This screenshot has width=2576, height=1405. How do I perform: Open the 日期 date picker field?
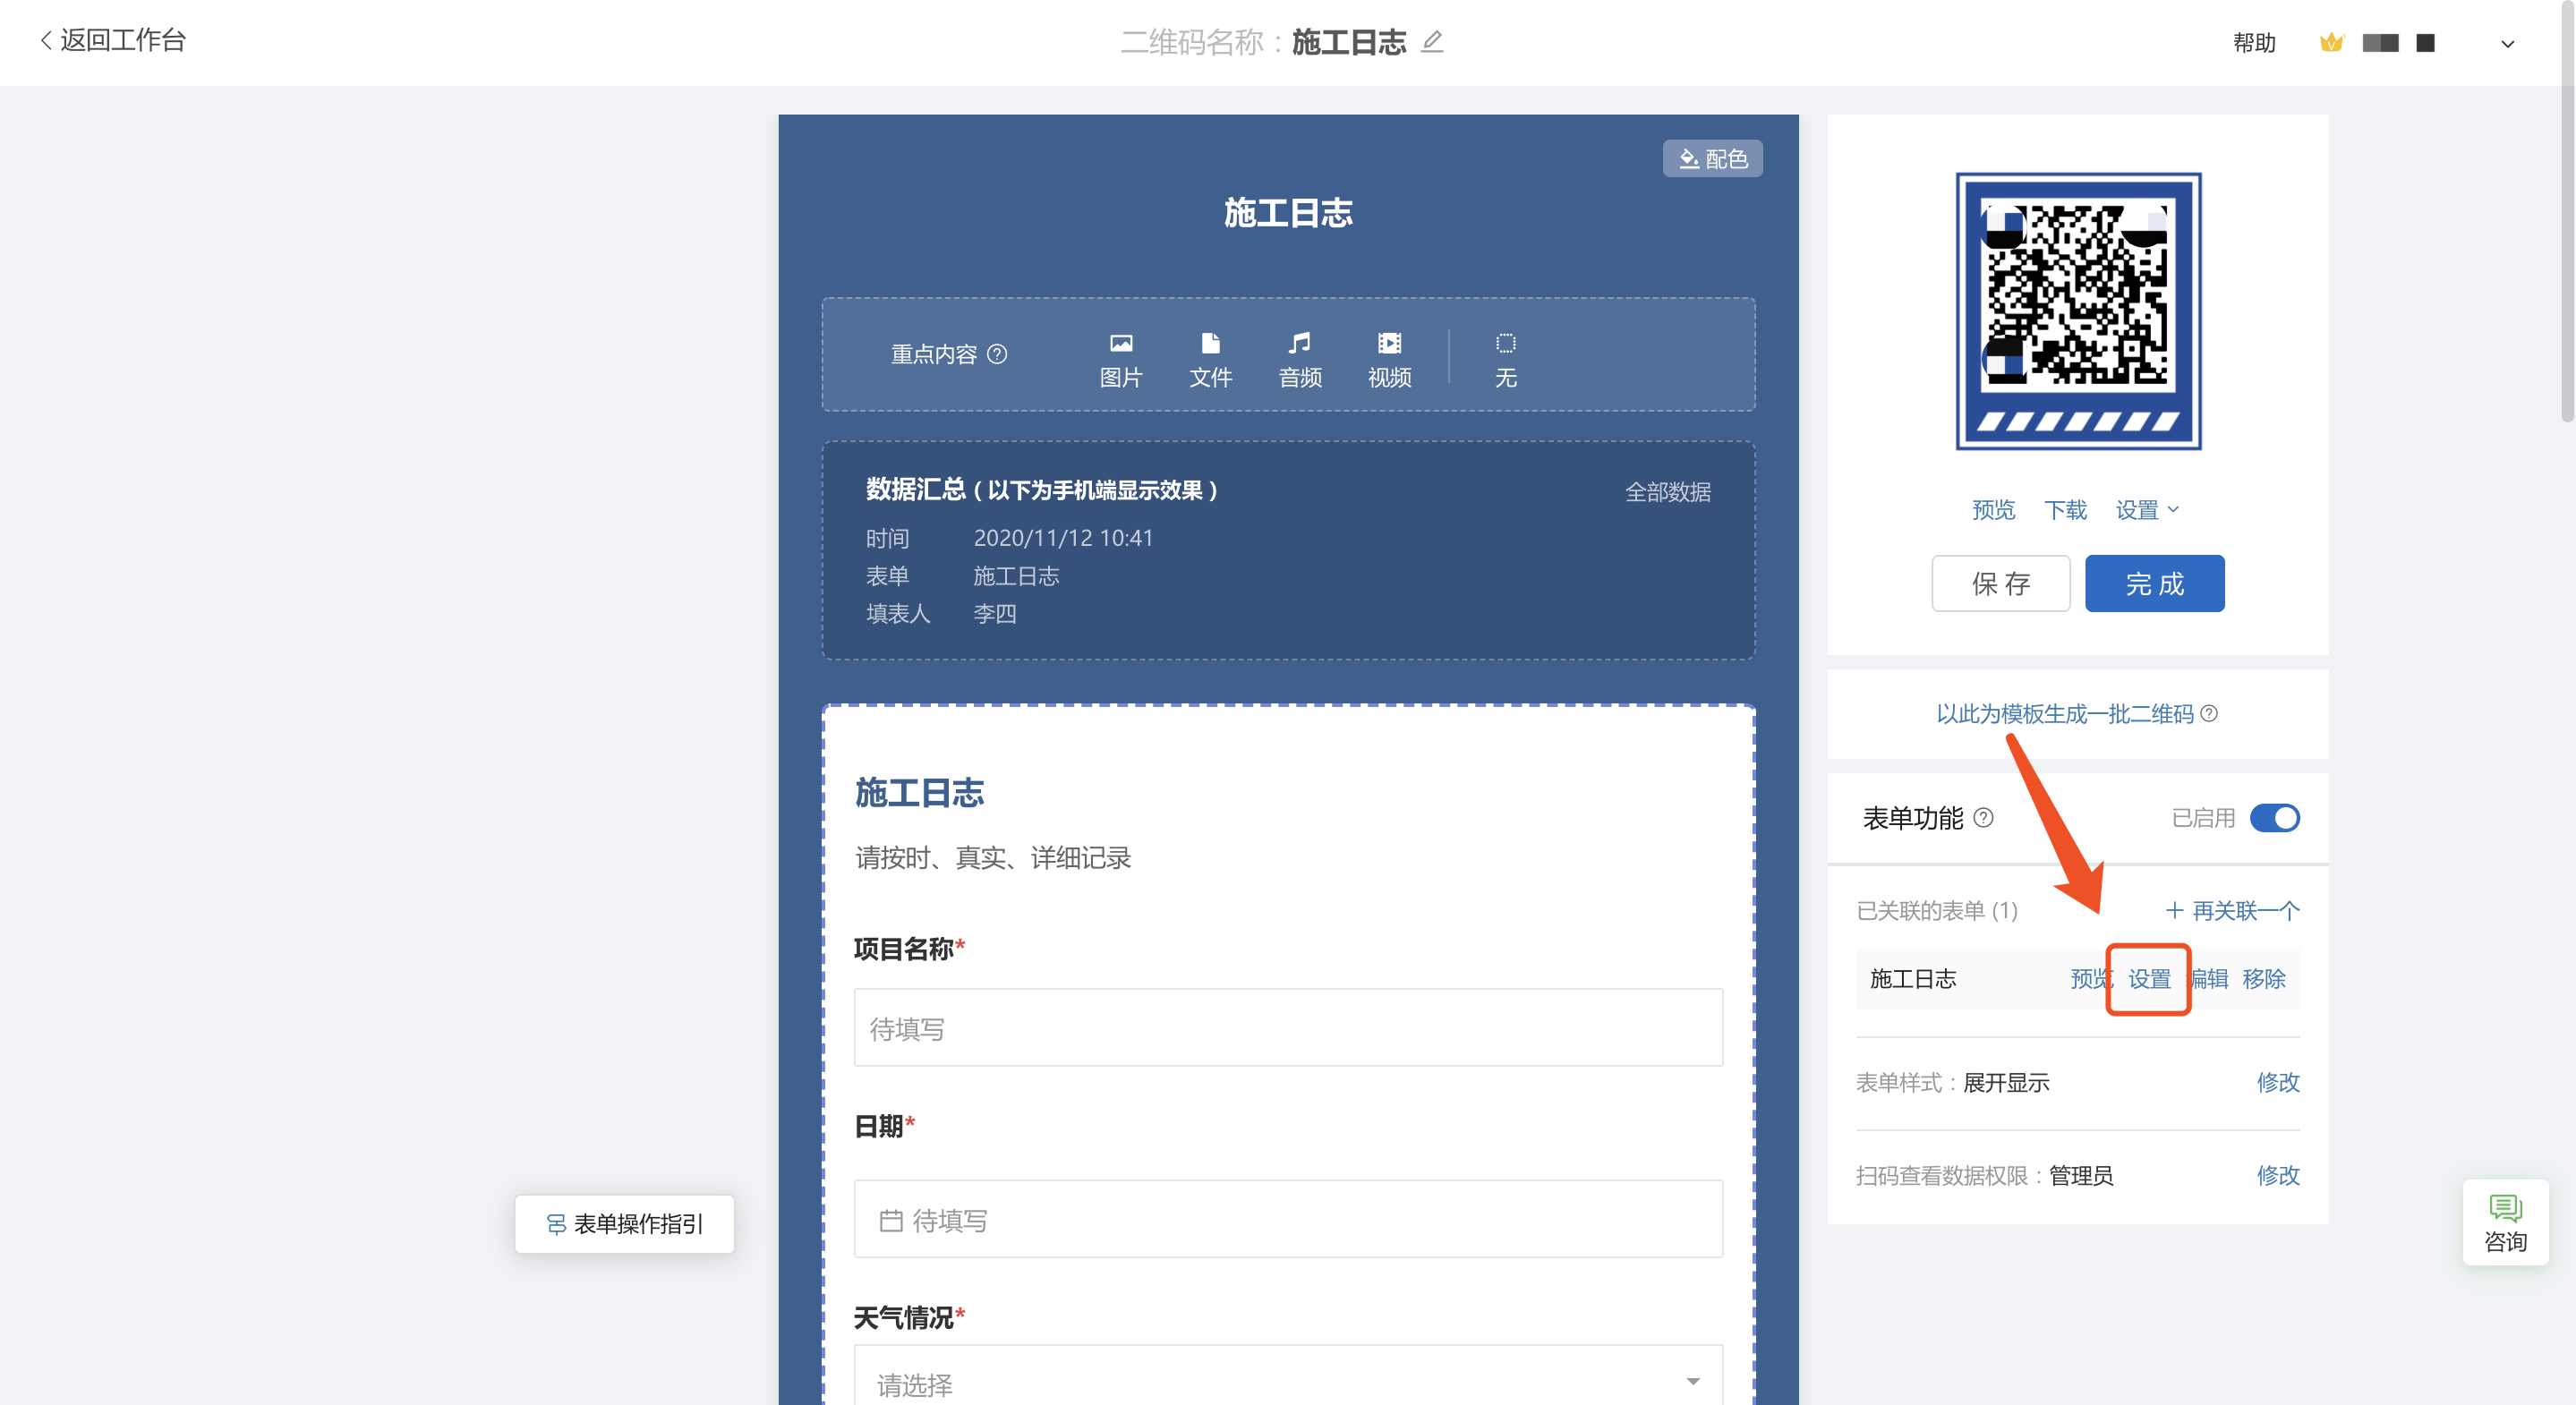tap(1288, 1219)
